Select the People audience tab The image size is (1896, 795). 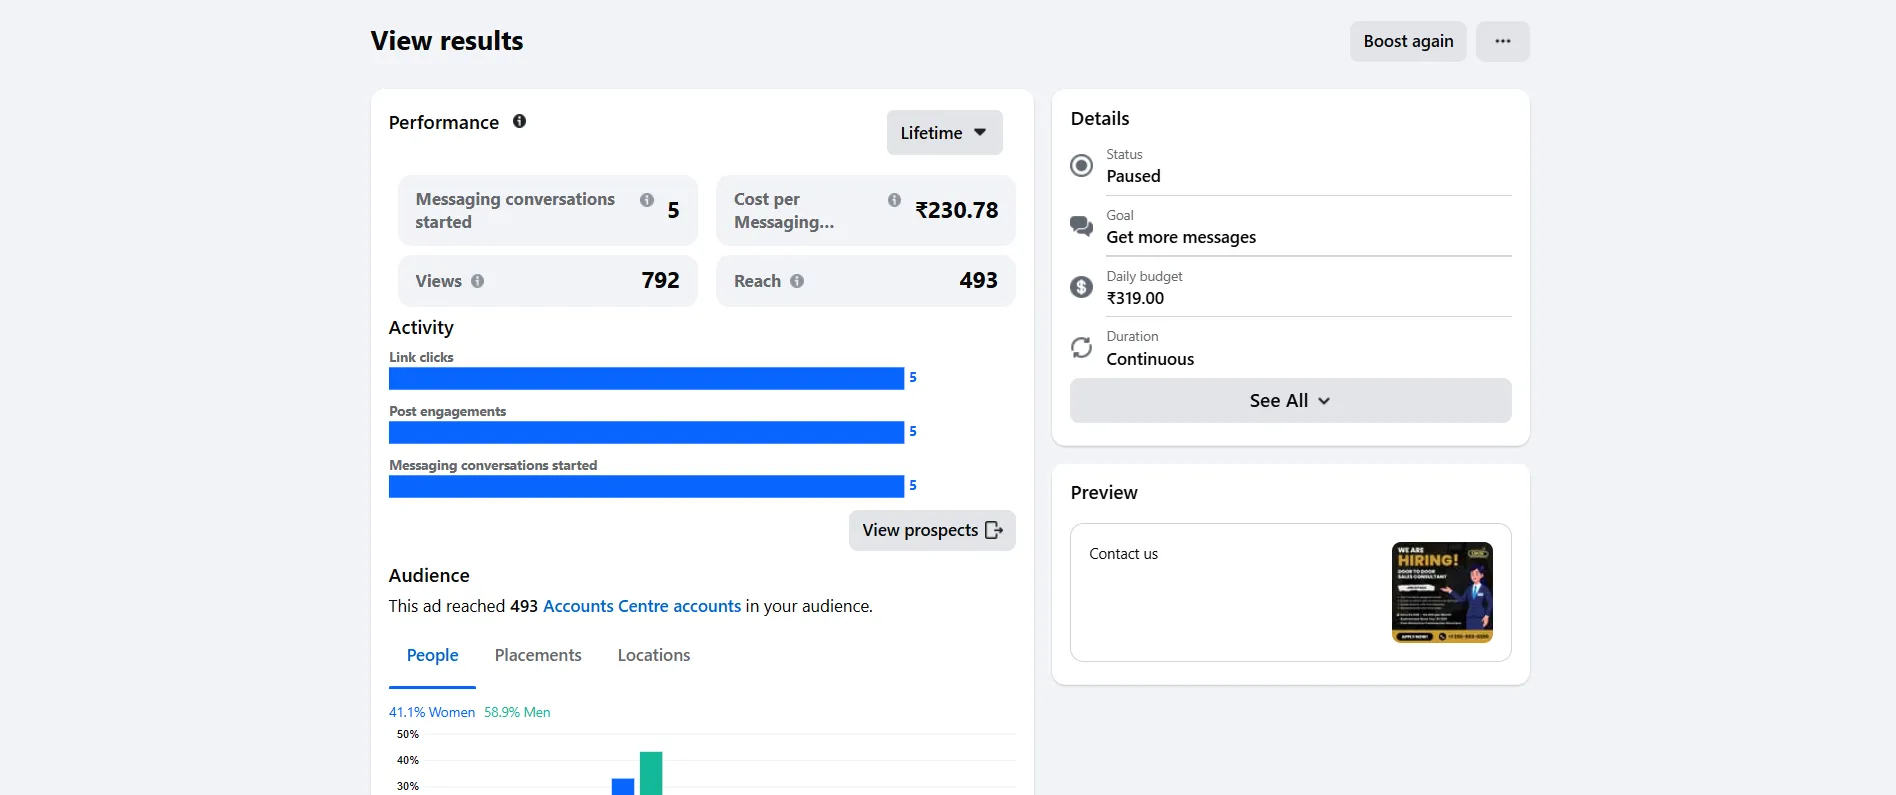(x=432, y=655)
